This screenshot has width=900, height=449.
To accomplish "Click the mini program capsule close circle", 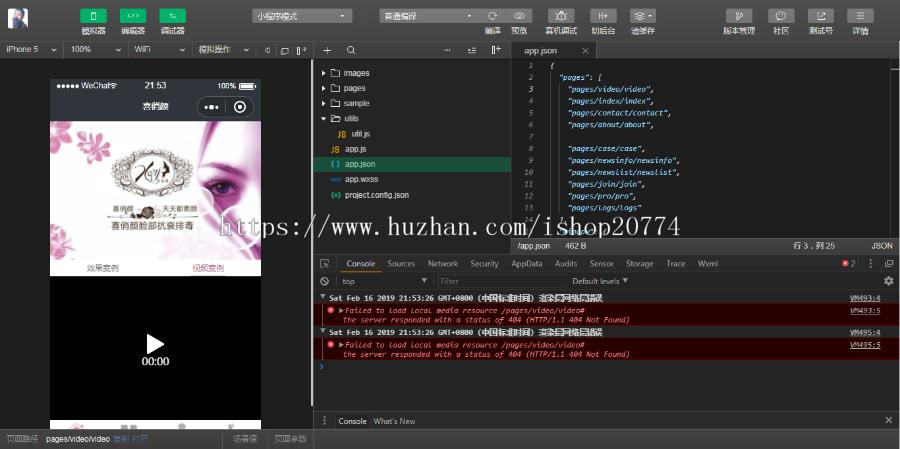I will pos(240,107).
